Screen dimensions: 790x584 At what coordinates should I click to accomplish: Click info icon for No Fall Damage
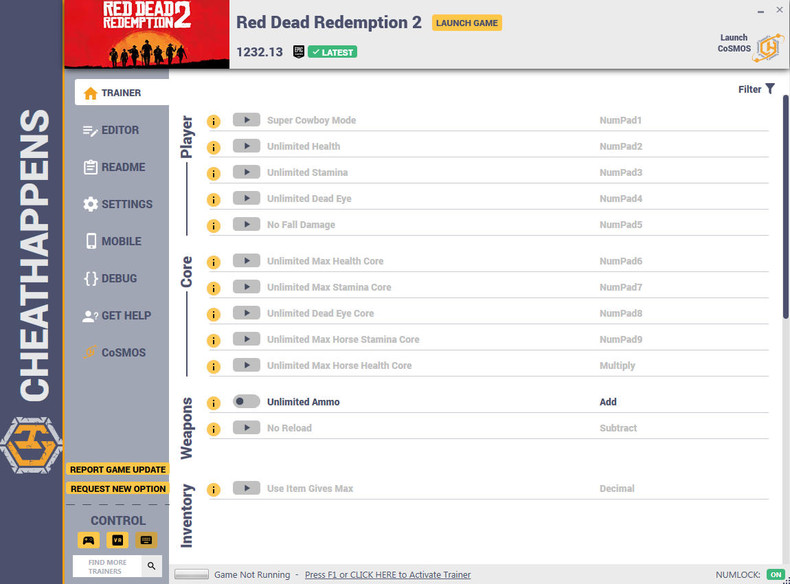pos(214,226)
